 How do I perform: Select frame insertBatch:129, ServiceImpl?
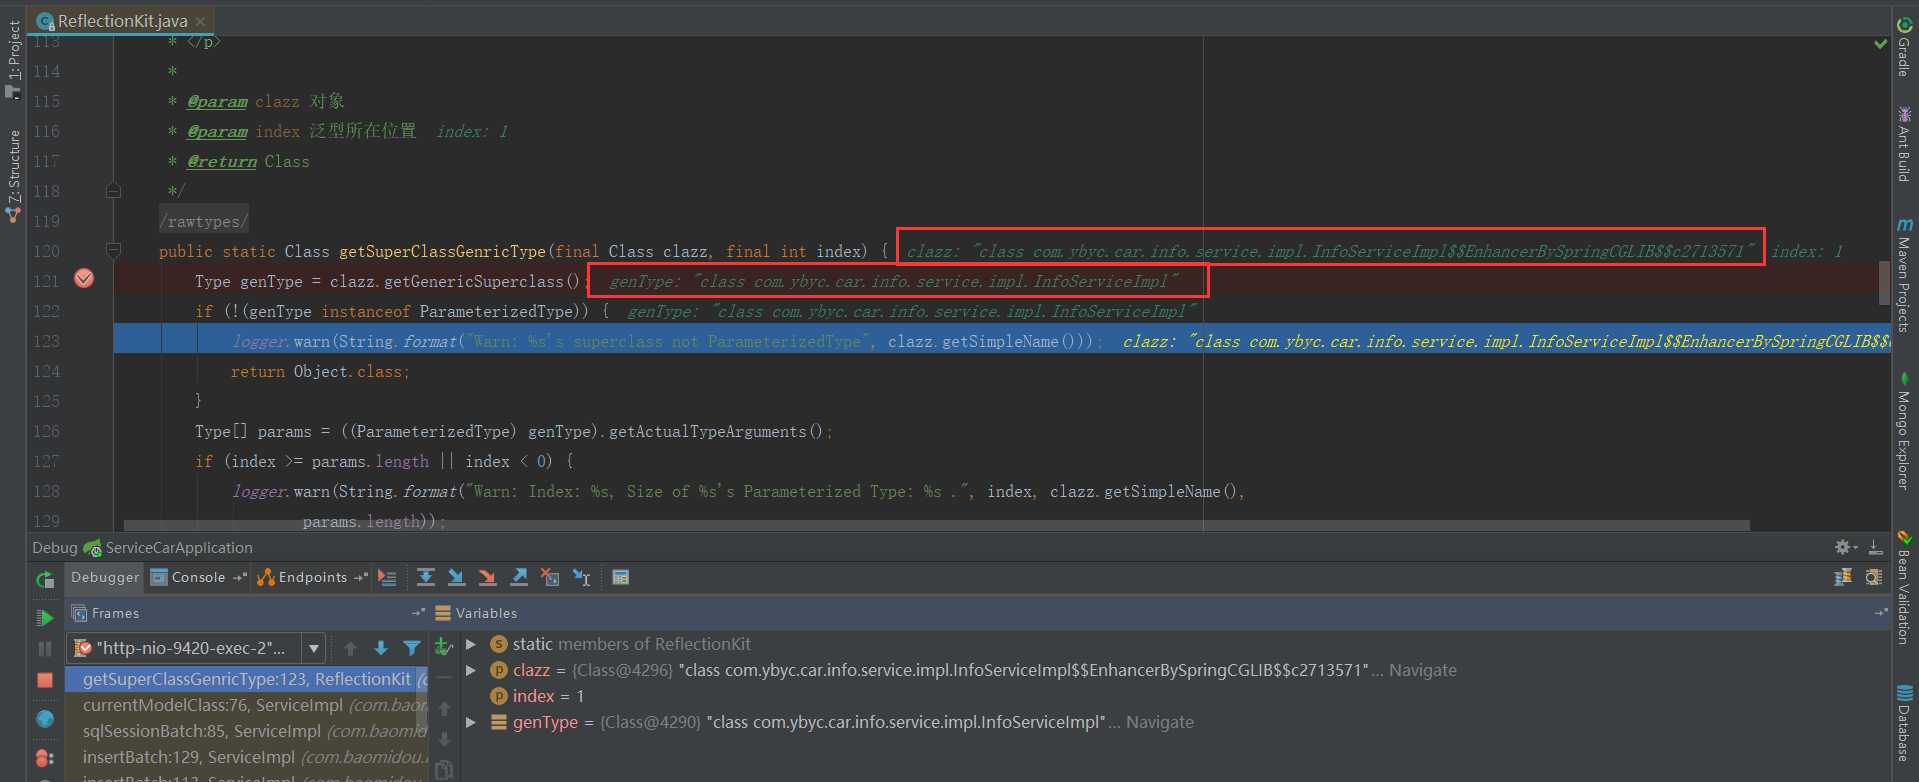pos(247,757)
